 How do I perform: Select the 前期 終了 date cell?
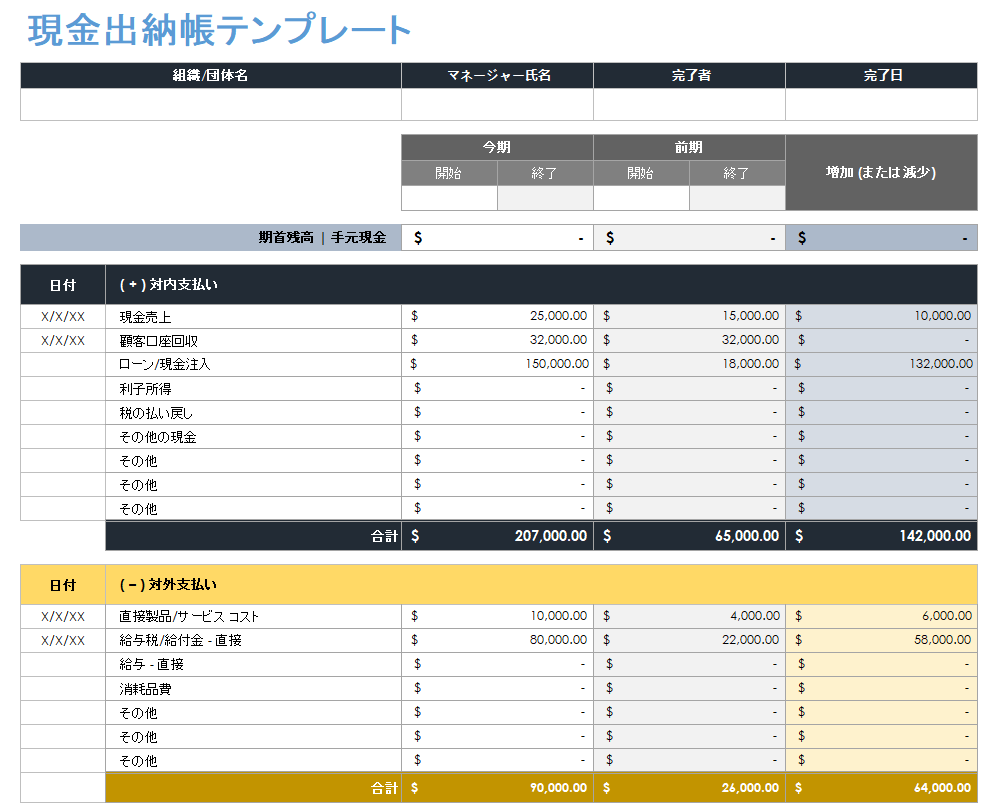point(737,197)
